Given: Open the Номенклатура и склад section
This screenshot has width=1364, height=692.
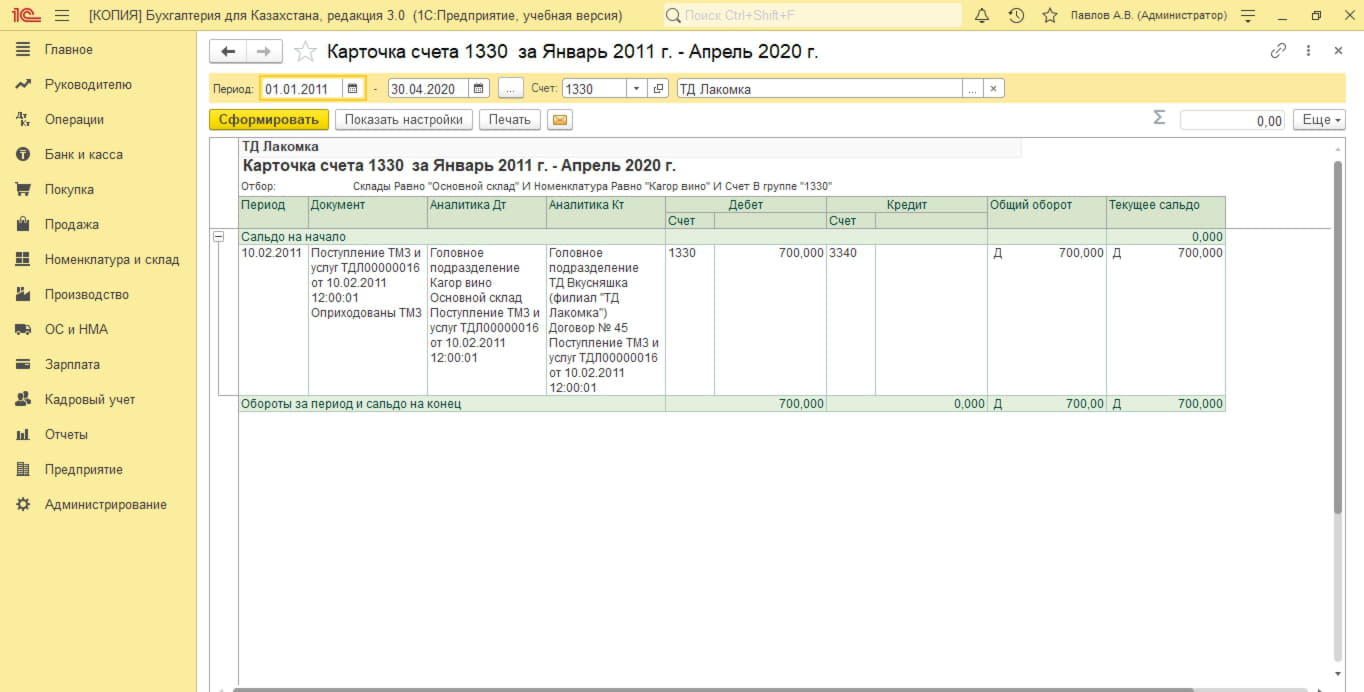Looking at the screenshot, I should tap(111, 260).
